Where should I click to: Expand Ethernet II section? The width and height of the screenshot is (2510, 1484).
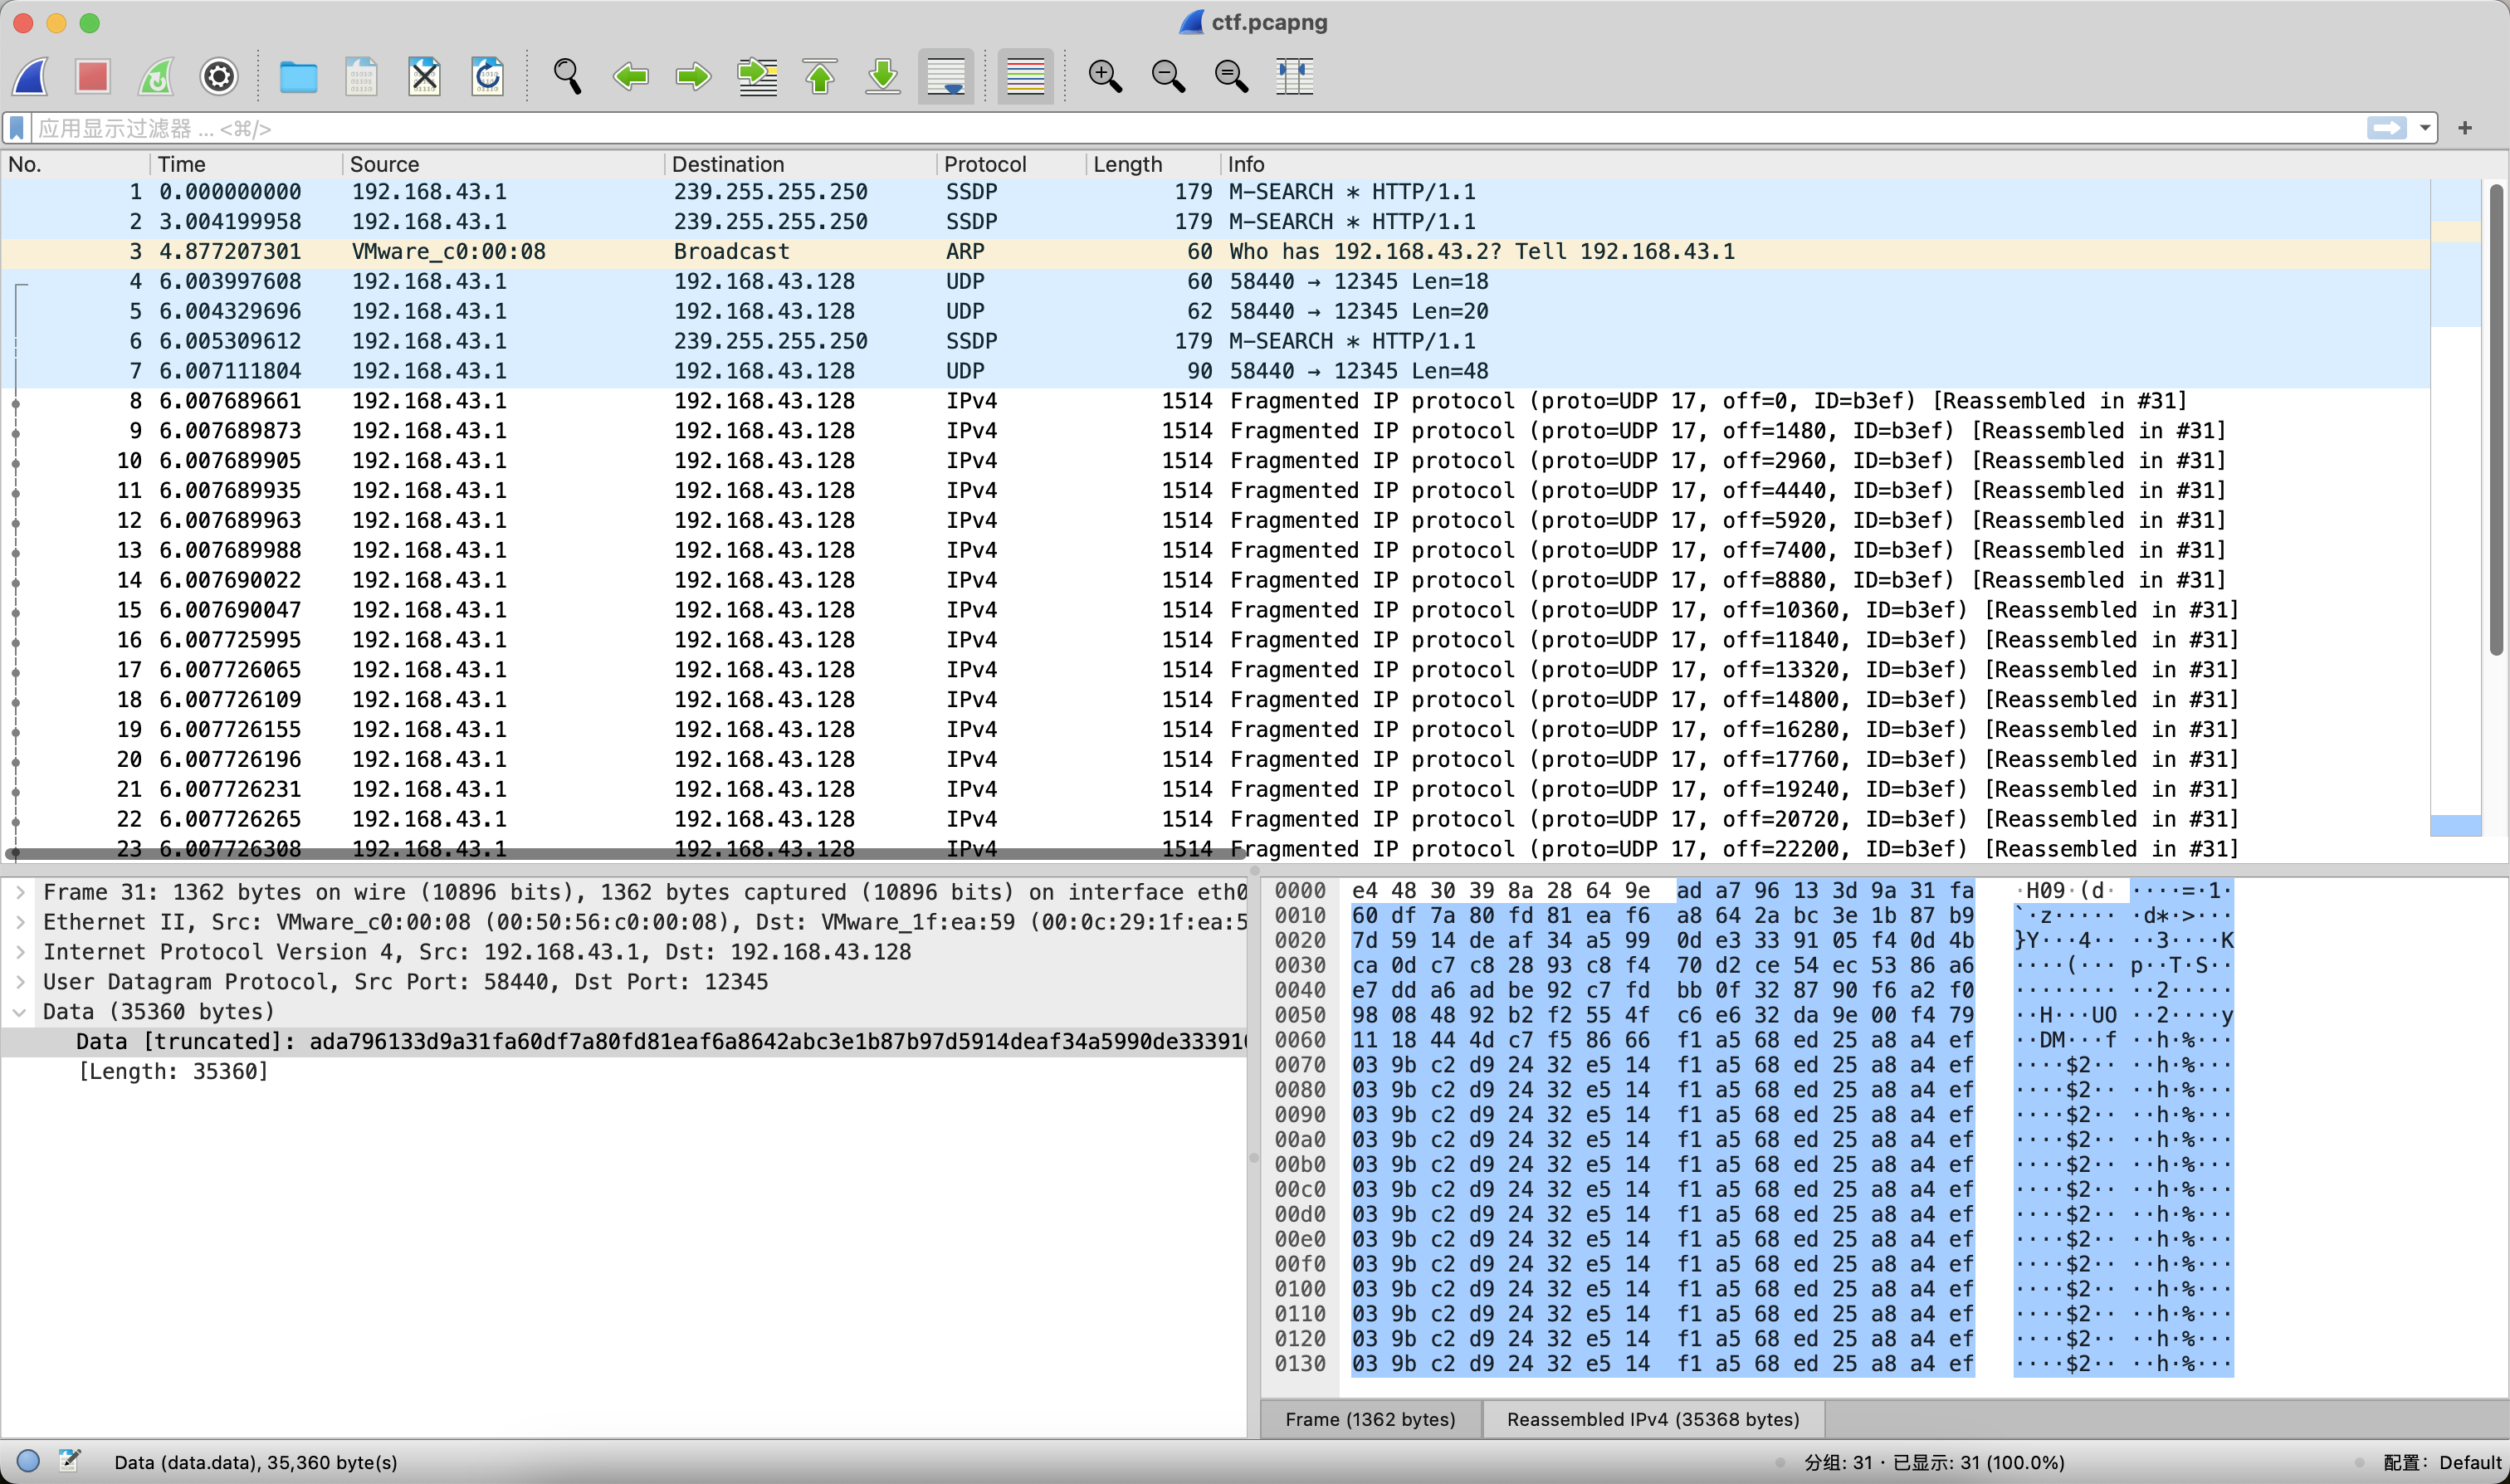[x=20, y=922]
